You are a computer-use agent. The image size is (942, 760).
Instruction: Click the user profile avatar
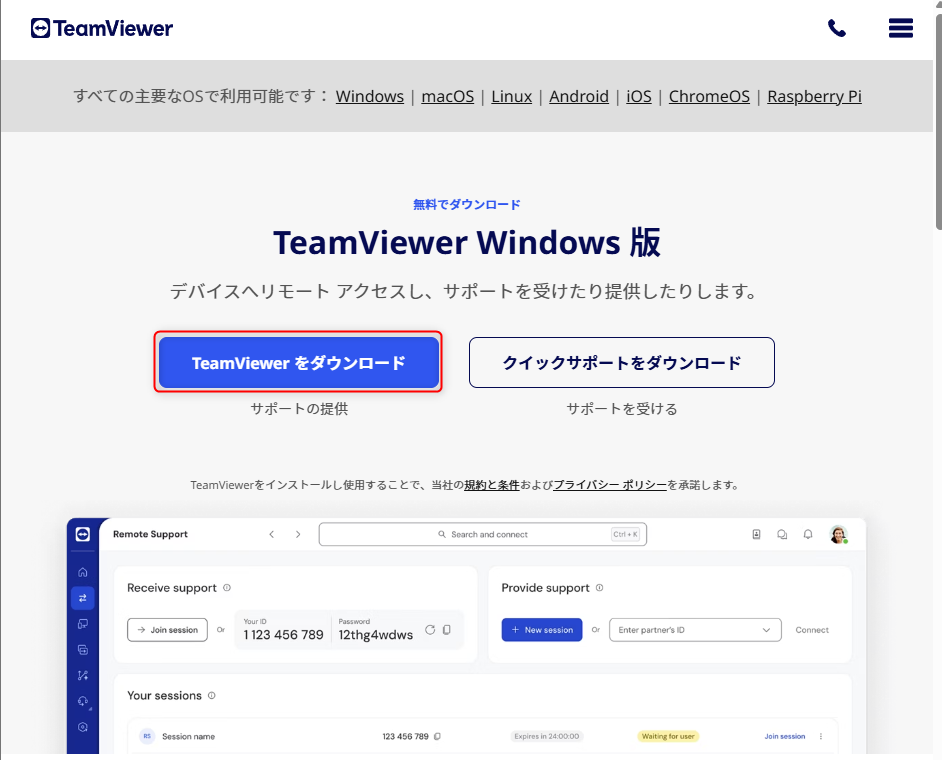838,534
